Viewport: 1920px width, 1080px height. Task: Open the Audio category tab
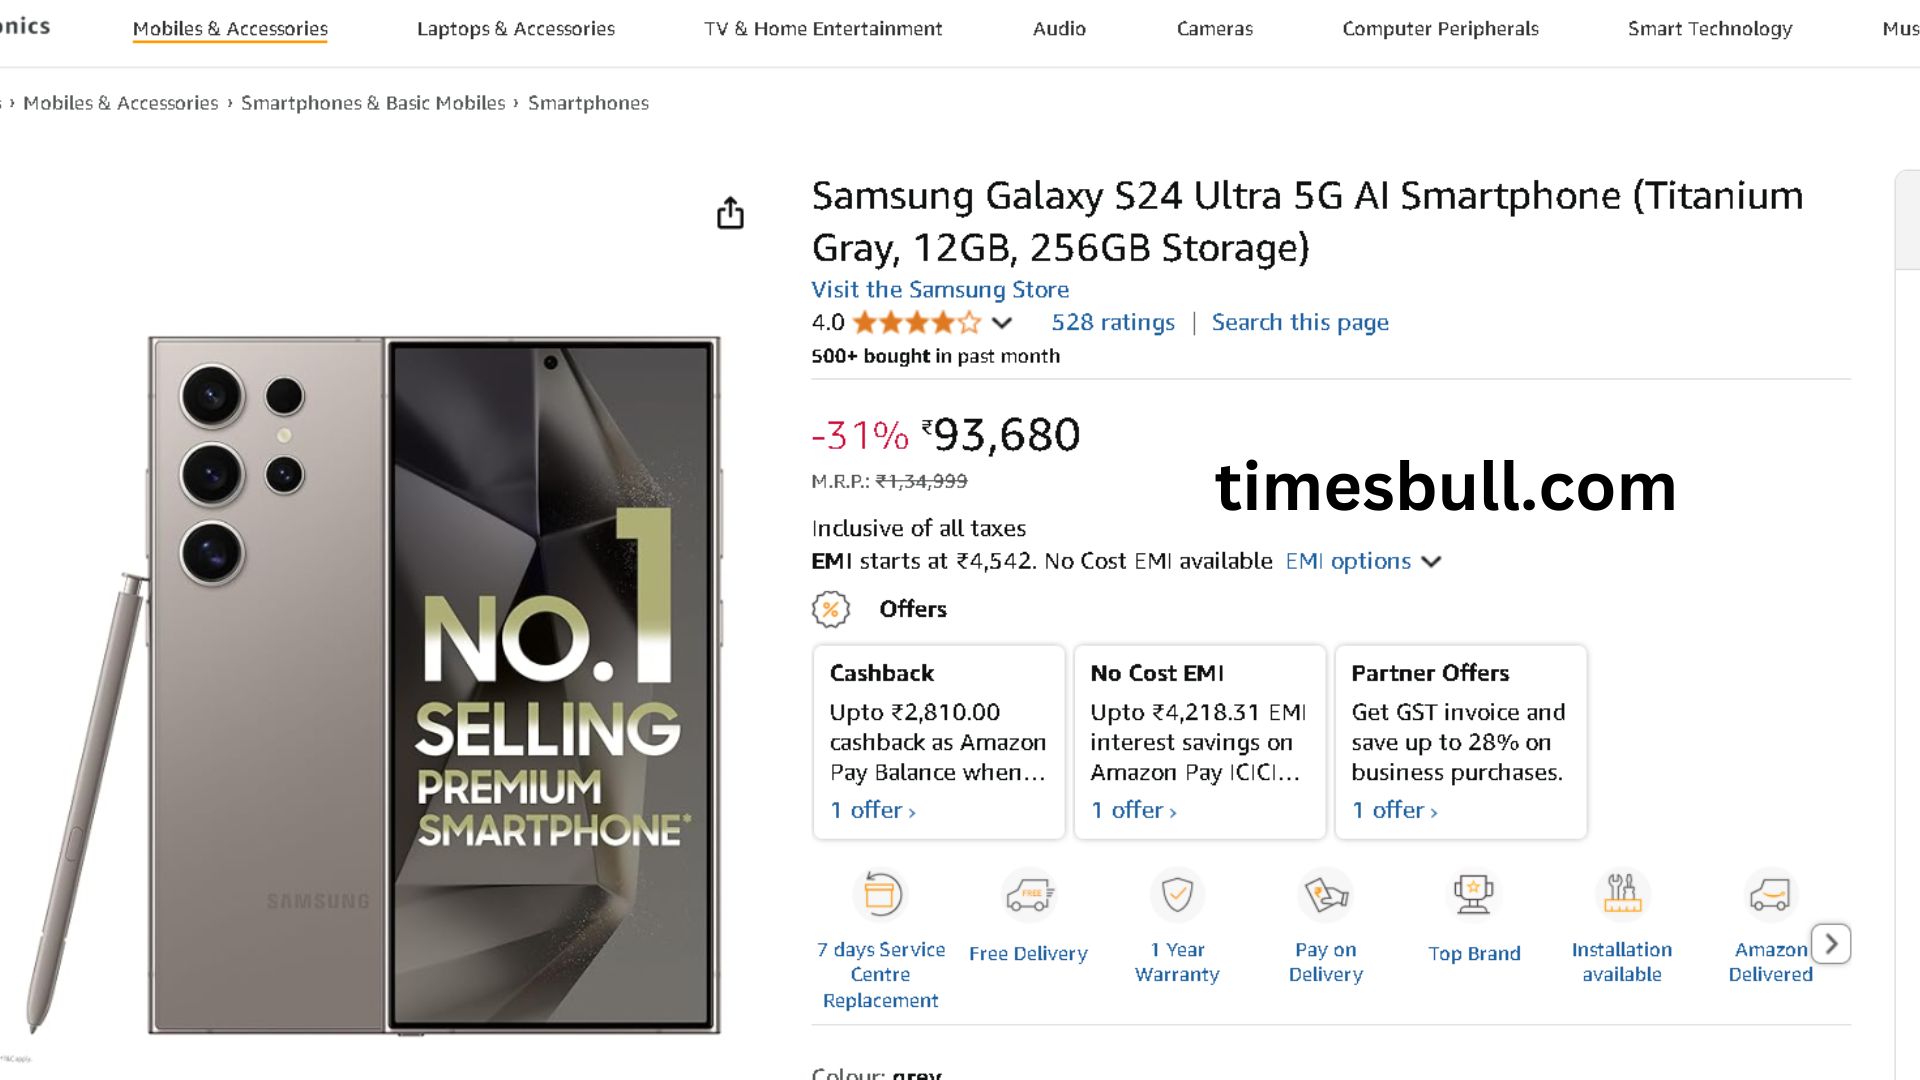[x=1059, y=29]
